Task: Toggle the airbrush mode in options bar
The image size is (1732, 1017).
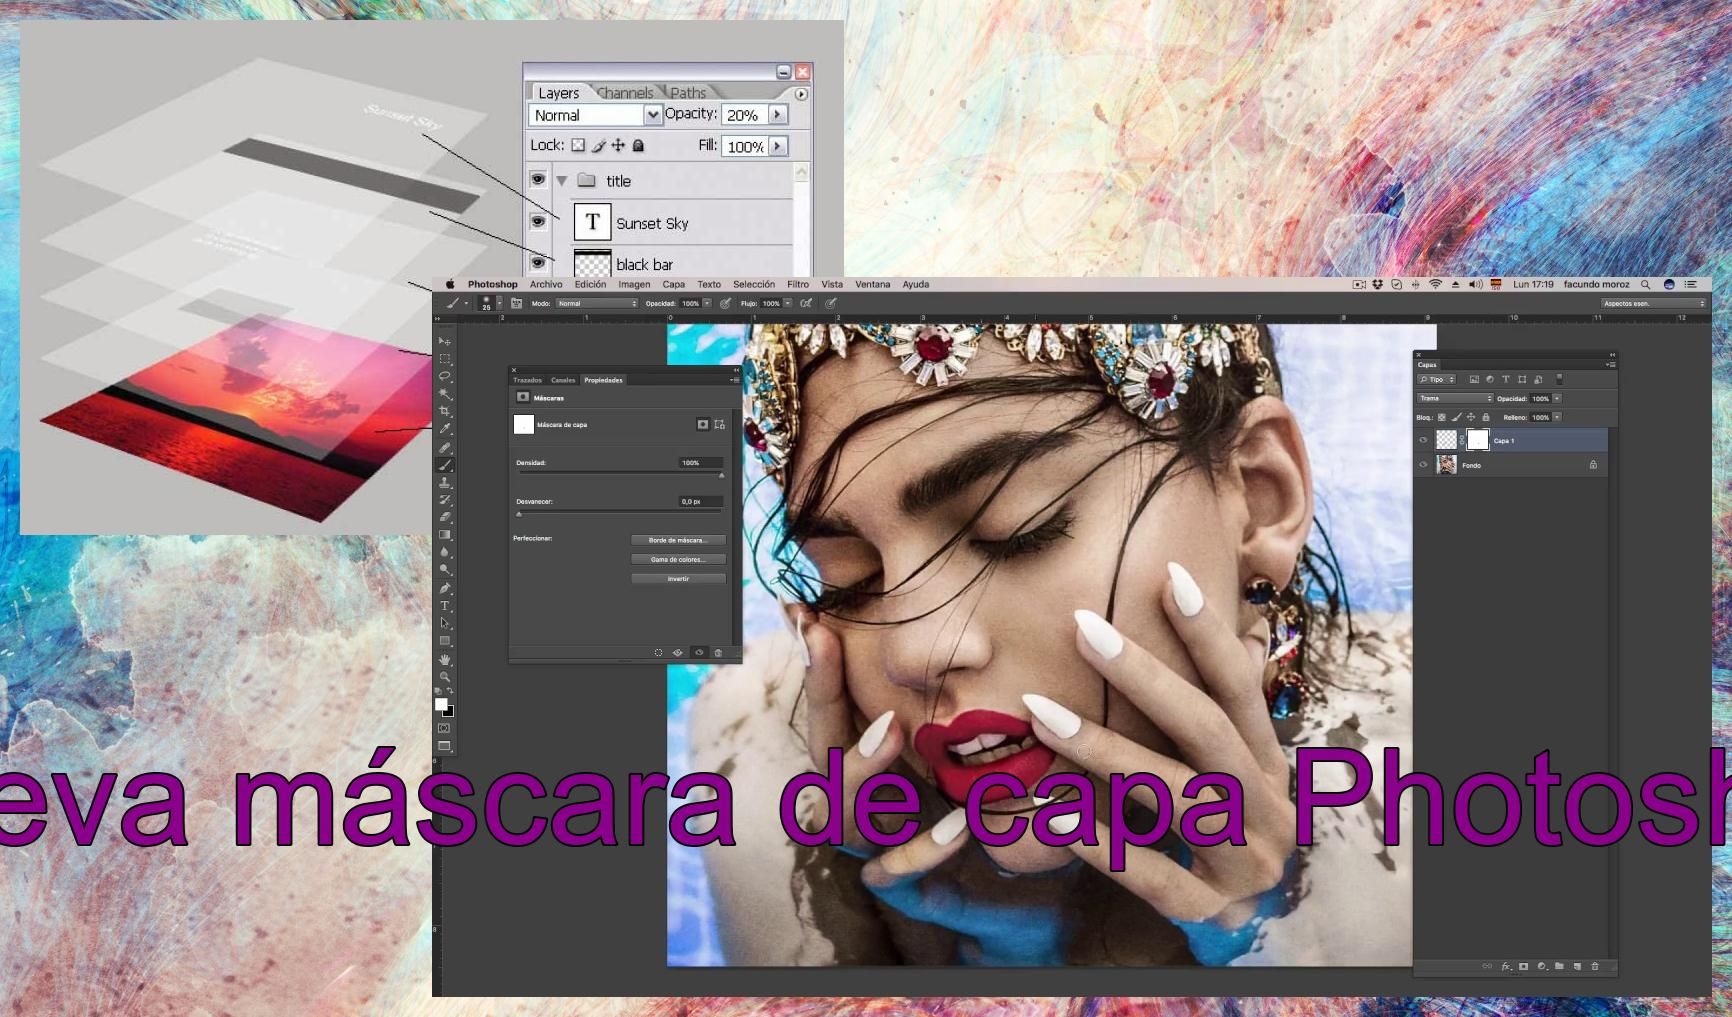Action: (x=806, y=303)
